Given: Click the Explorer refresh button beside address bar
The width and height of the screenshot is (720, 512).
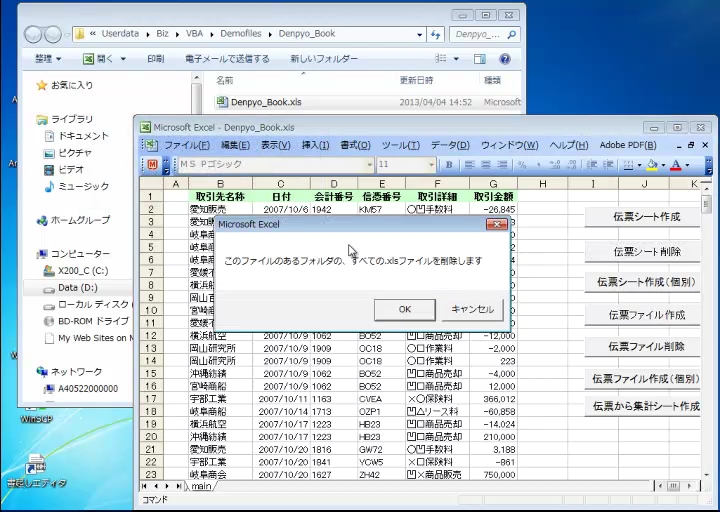Looking at the screenshot, I should 435,34.
